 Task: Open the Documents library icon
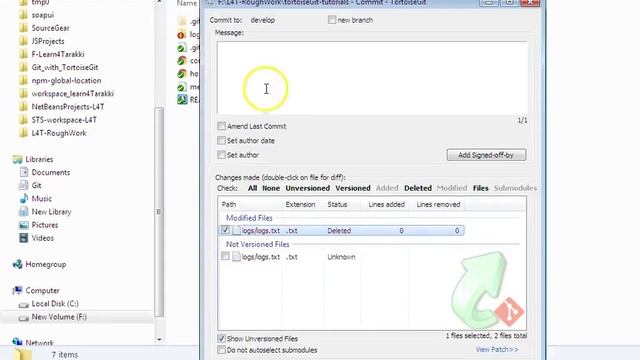24,172
